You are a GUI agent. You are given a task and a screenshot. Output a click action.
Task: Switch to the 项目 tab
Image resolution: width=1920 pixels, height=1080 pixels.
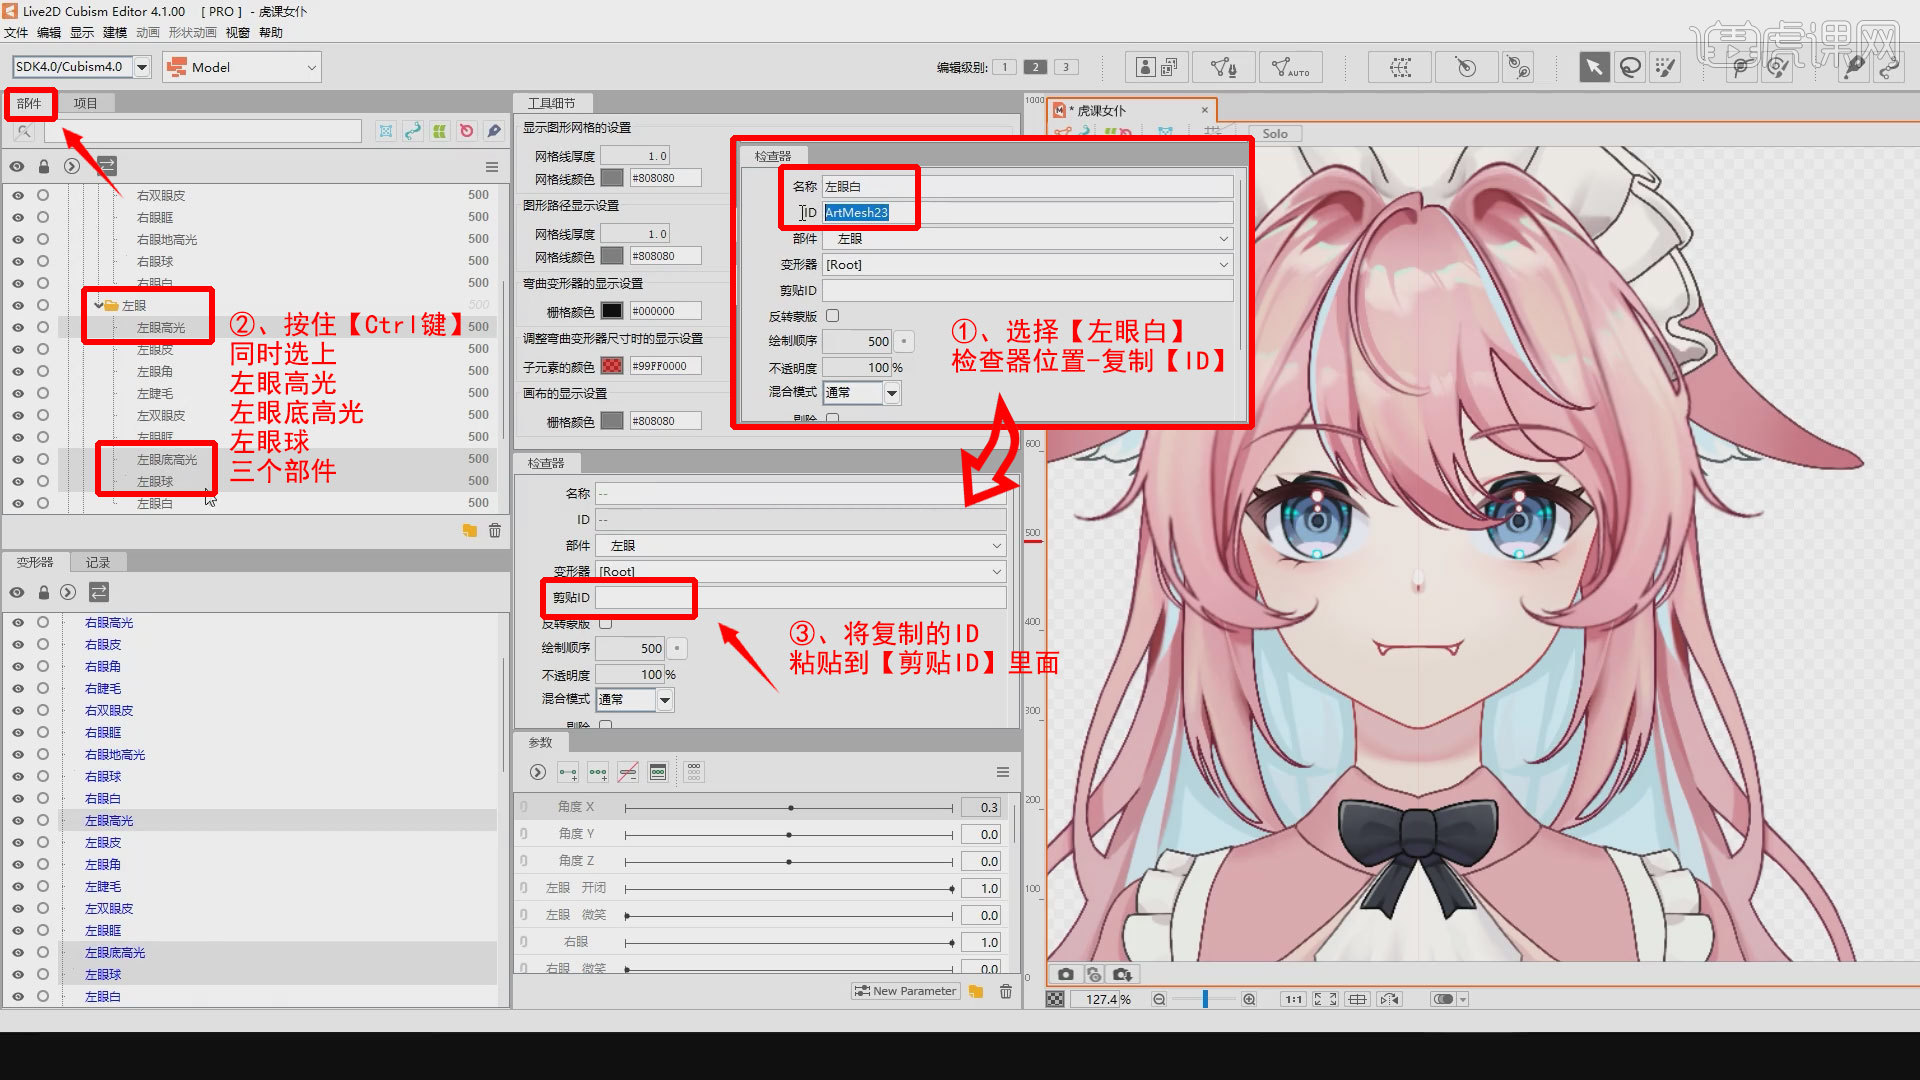coord(86,103)
